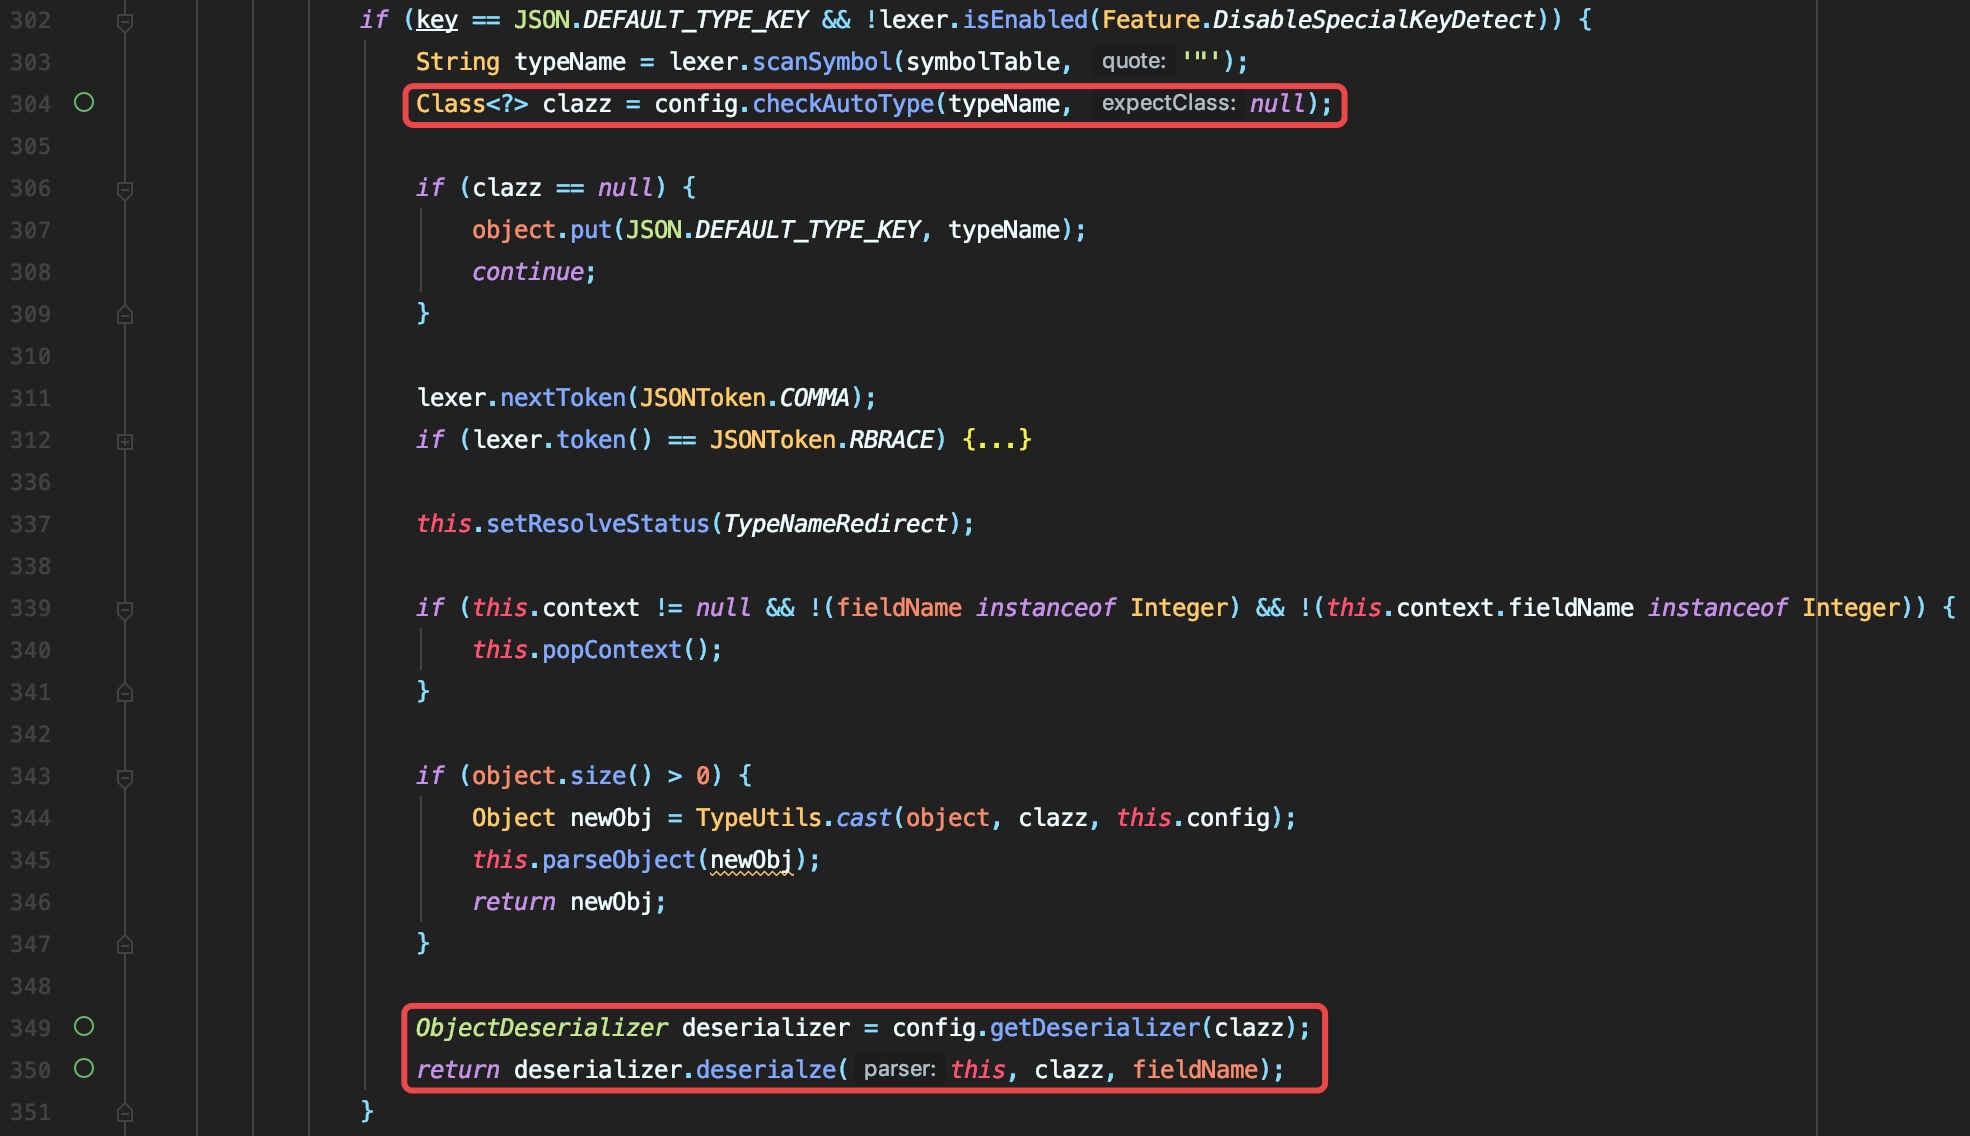Collapse the fold at line 302
The width and height of the screenshot is (1970, 1136).
[x=125, y=21]
